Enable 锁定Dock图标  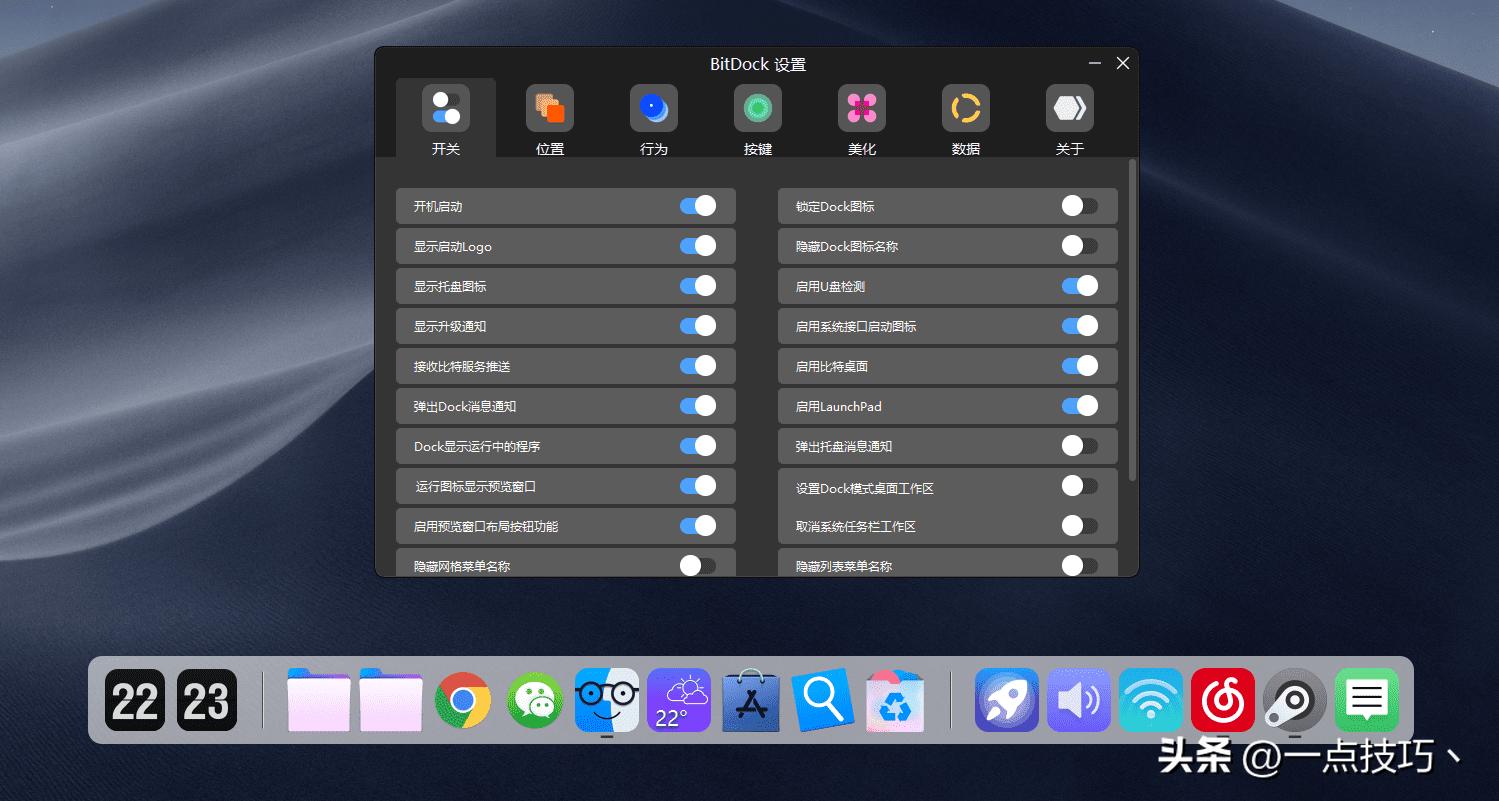pos(1080,206)
